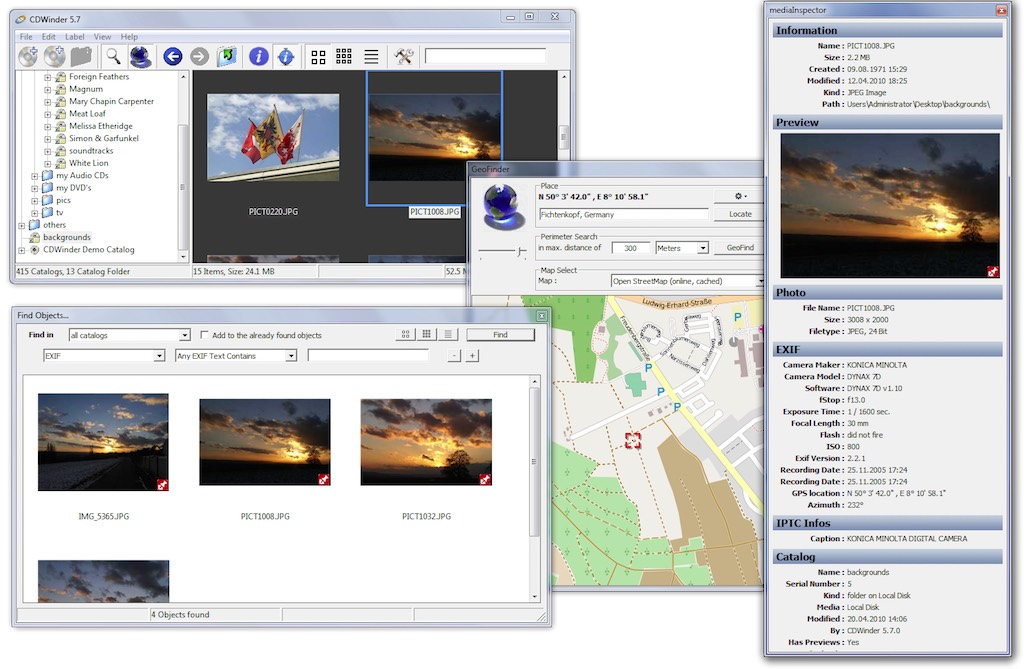
Task: Select the PICT0220.JPG flags thumbnail
Action: click(273, 138)
